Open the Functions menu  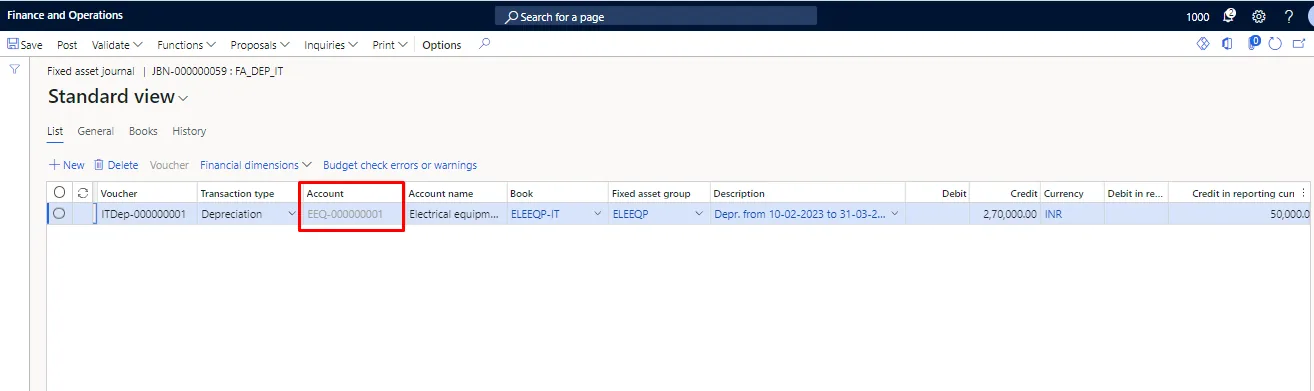187,45
